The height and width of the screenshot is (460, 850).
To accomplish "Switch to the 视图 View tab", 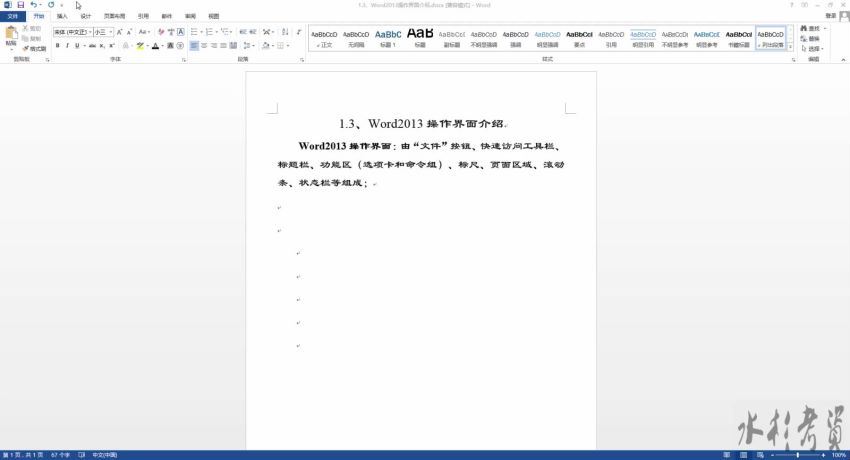I will [x=214, y=16].
